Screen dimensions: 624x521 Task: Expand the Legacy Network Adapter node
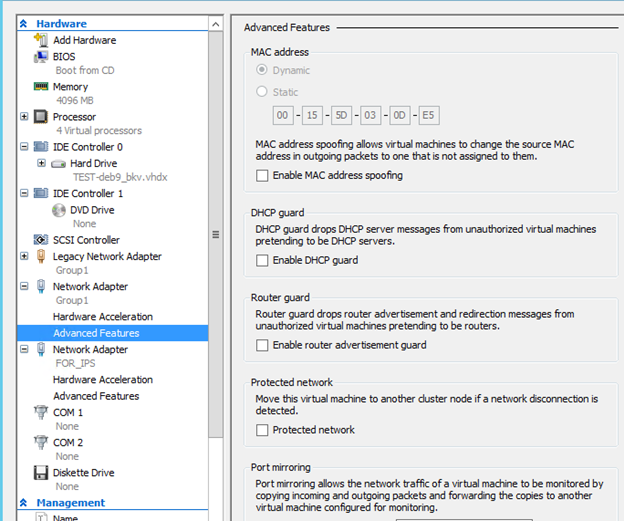24,256
